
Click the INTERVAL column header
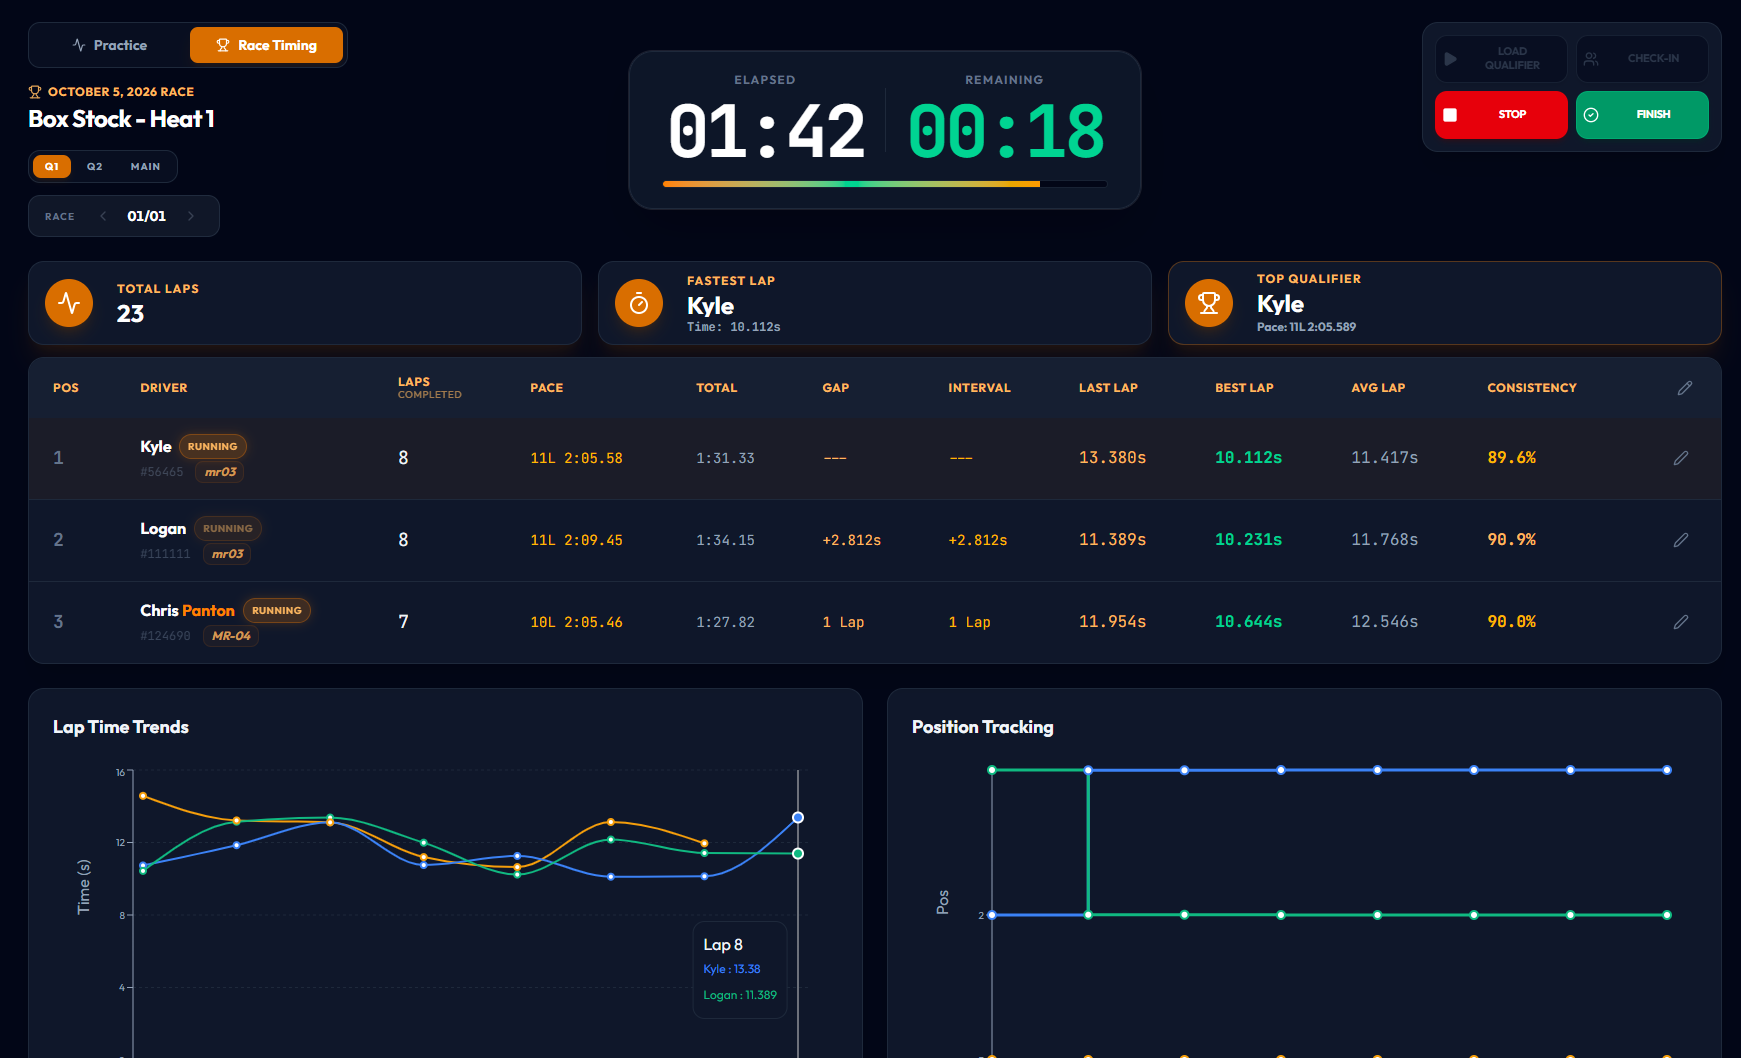979,388
